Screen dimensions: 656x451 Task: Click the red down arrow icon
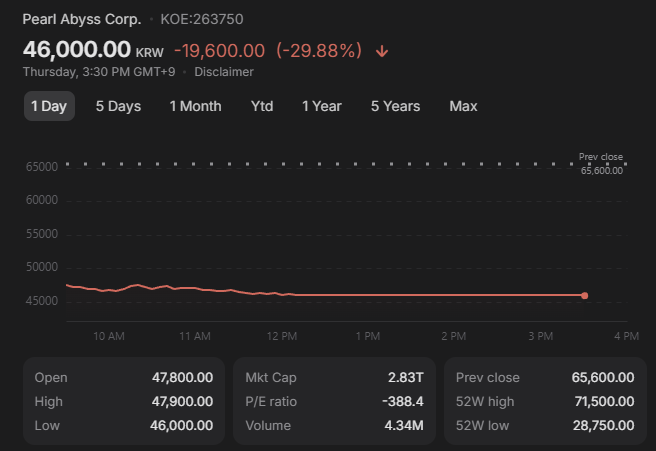point(382,51)
